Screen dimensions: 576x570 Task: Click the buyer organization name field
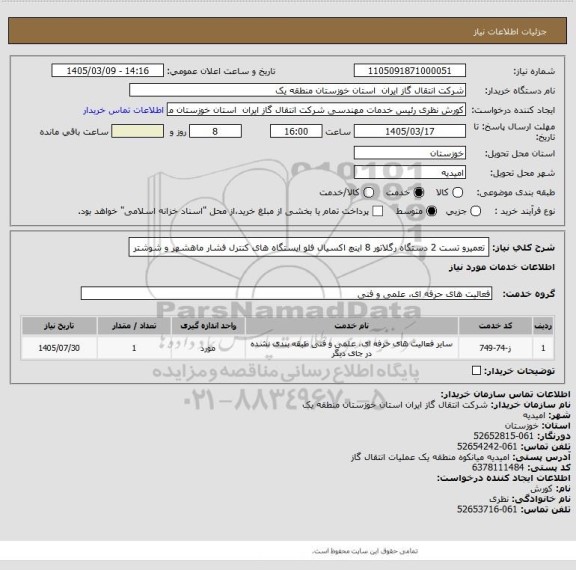pos(298,90)
